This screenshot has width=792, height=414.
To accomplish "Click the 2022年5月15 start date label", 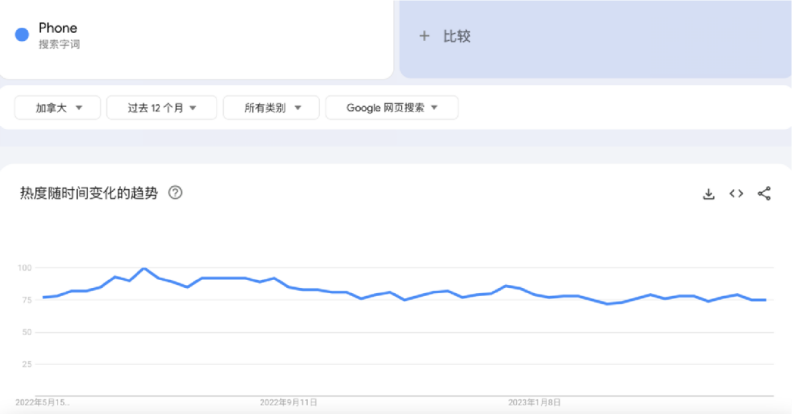I will coord(42,402).
